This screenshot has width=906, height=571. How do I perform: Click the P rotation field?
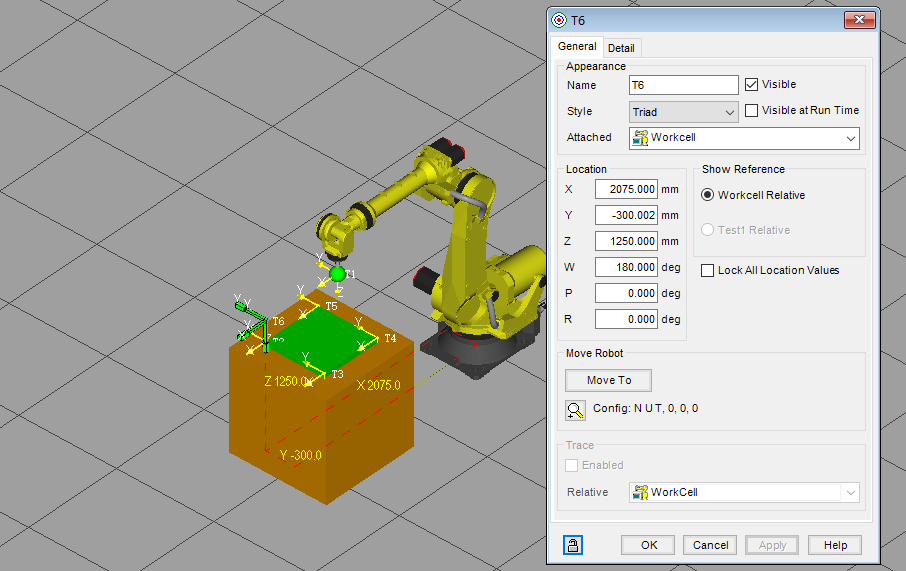tap(626, 293)
